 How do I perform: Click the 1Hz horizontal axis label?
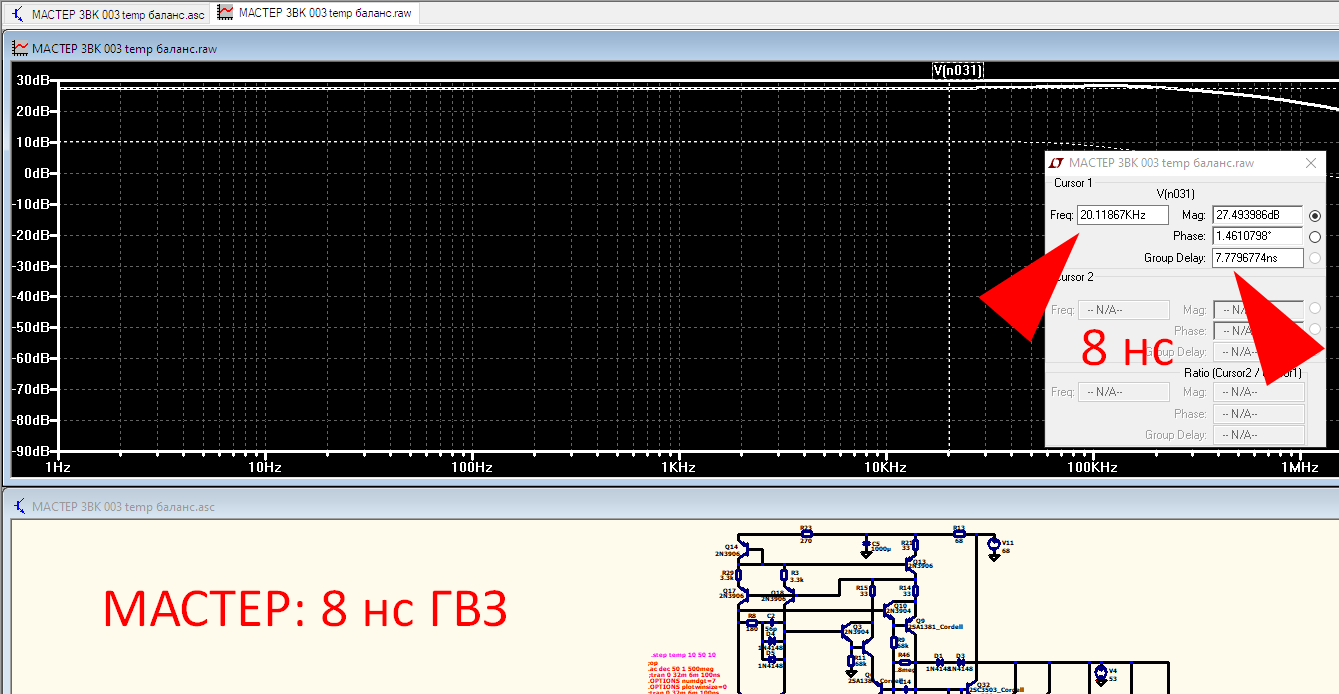57,467
